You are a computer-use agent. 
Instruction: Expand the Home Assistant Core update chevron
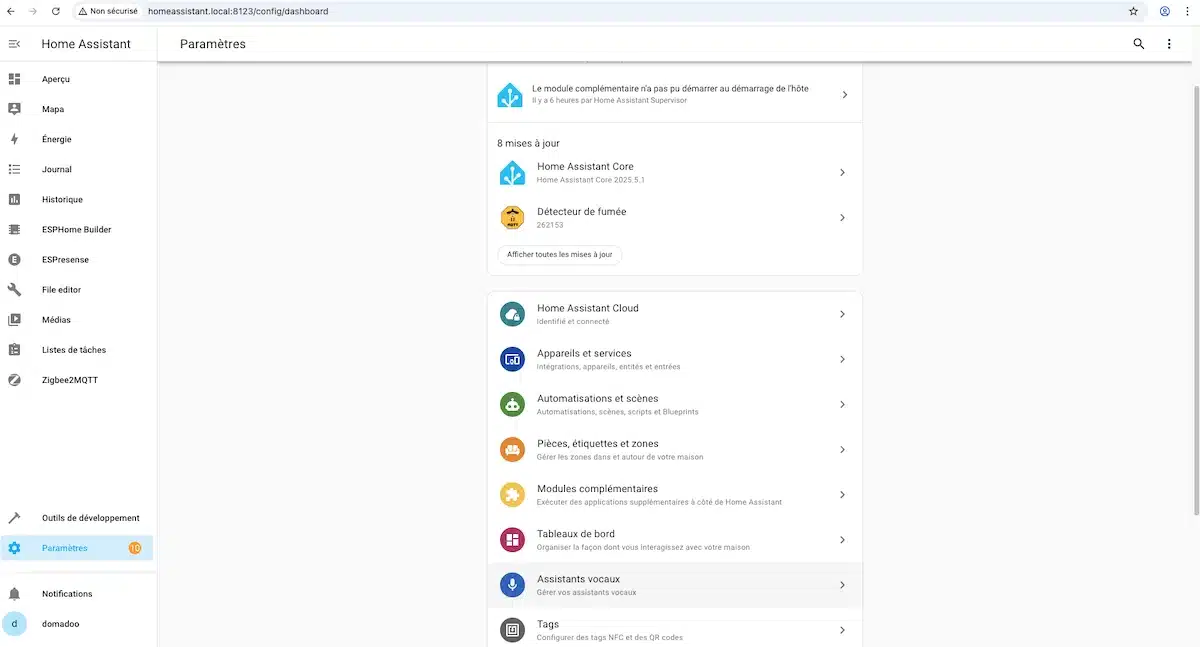(x=842, y=172)
